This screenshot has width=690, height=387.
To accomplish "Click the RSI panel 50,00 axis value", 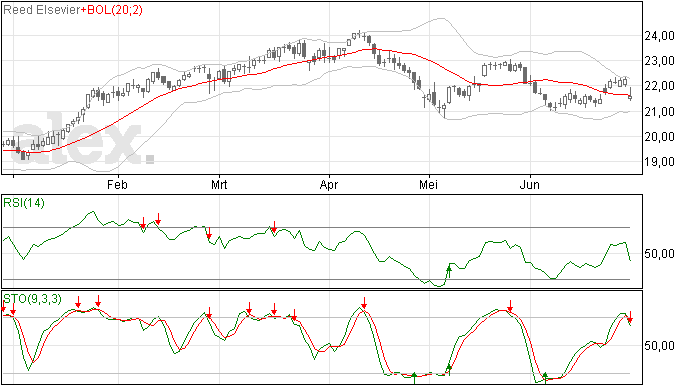I will pos(659,254).
